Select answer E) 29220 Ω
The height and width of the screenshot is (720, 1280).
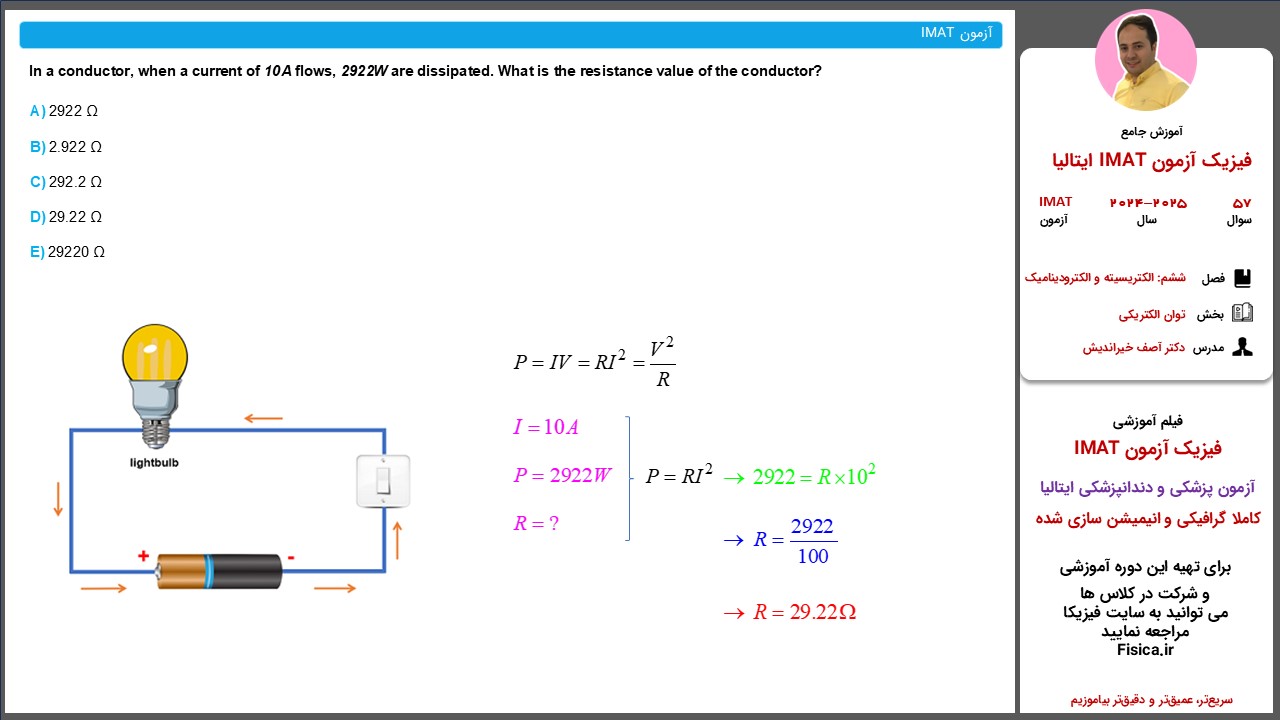point(67,252)
